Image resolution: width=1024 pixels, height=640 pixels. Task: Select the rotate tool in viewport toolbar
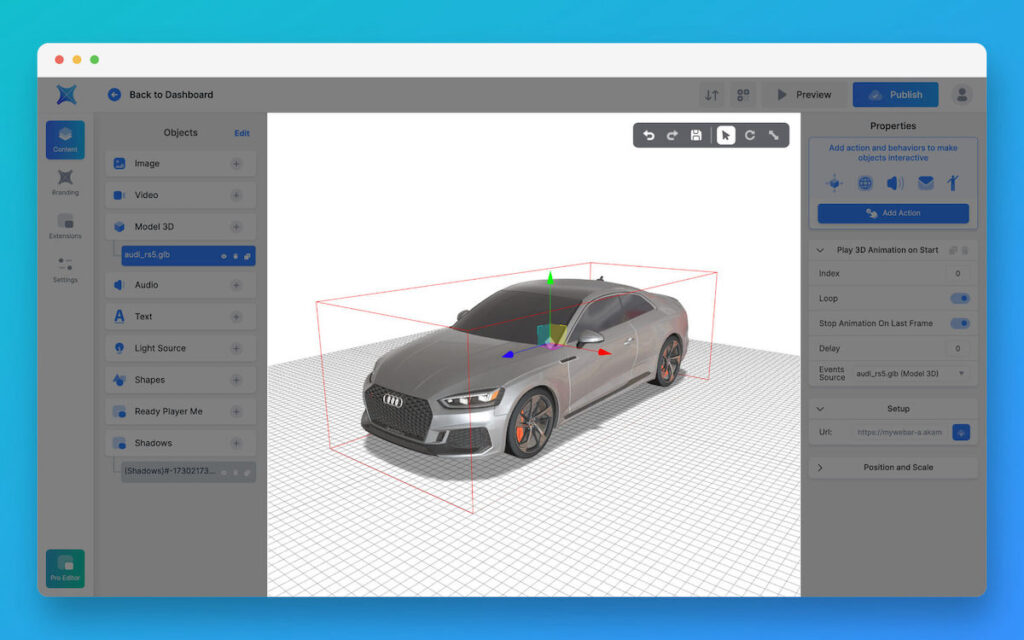[750, 135]
